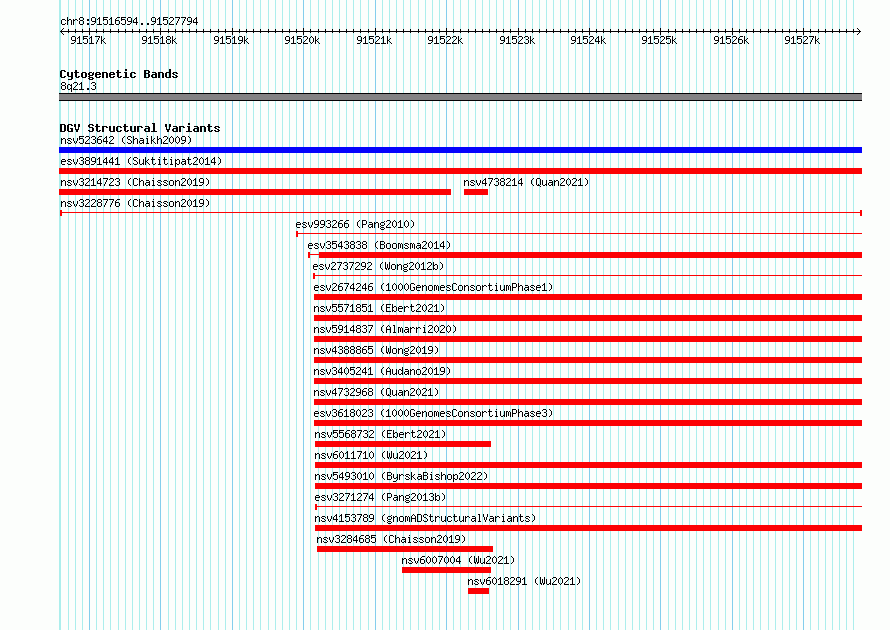Click the Cytogenetic Bands track title

coord(119,74)
